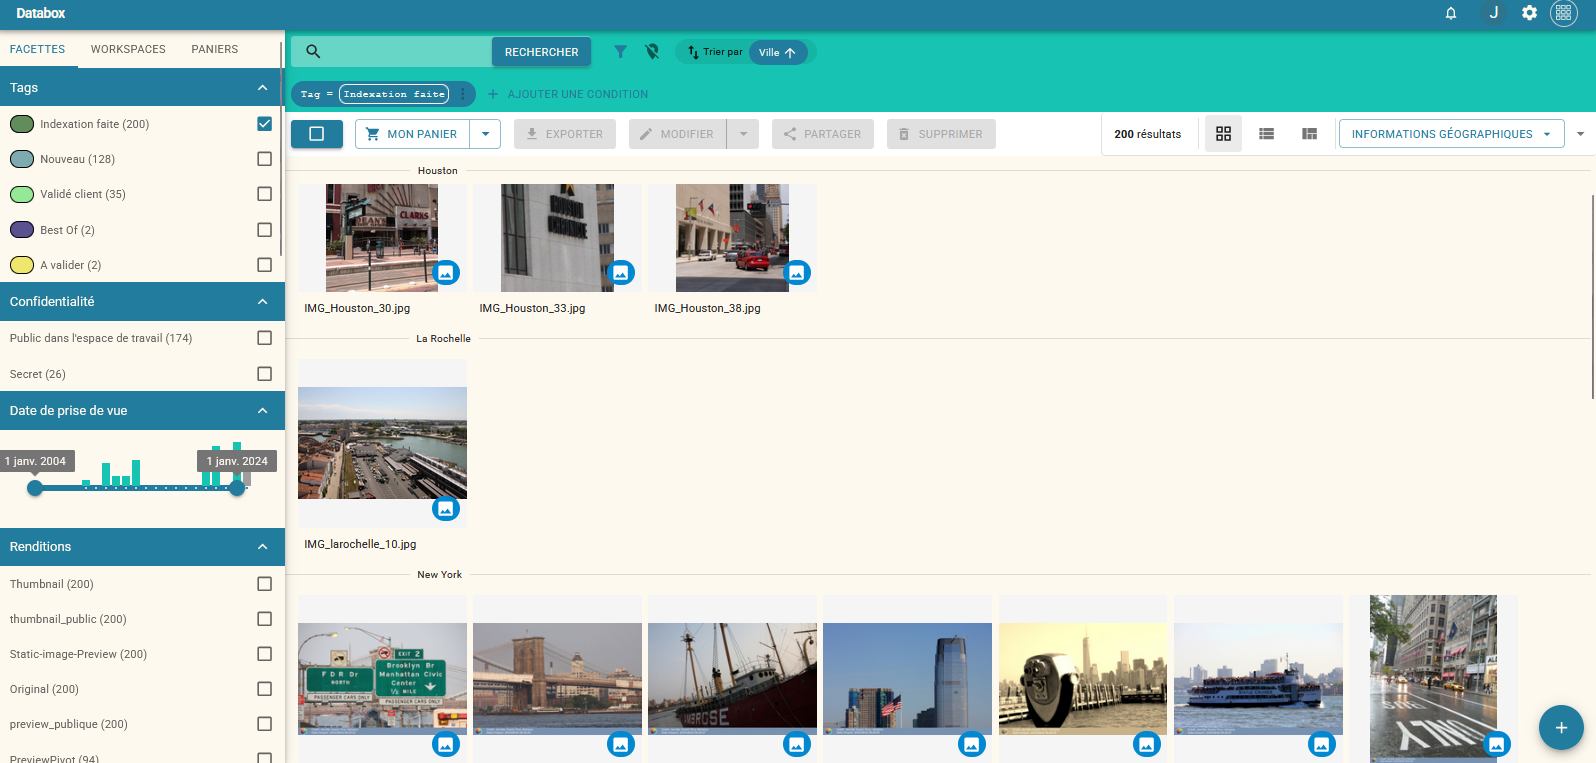This screenshot has width=1596, height=763.
Task: Click the Exporter button
Action: (564, 134)
